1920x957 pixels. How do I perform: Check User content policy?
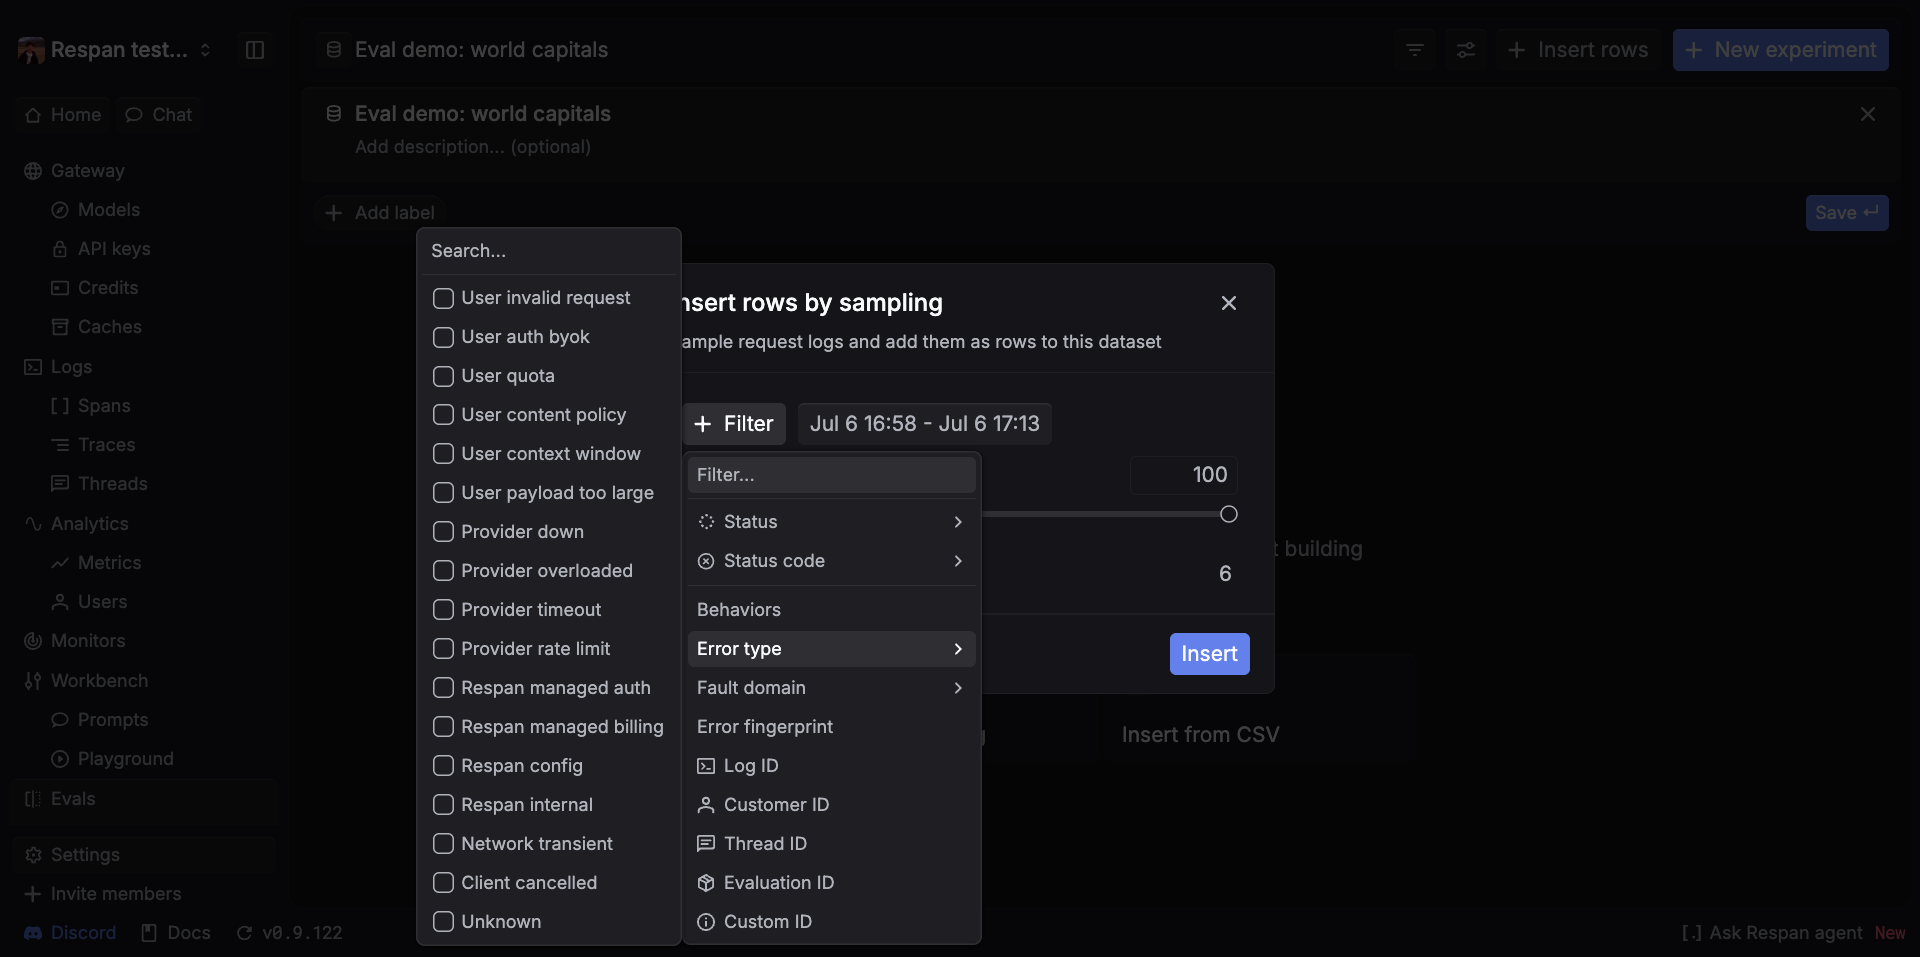coord(443,415)
